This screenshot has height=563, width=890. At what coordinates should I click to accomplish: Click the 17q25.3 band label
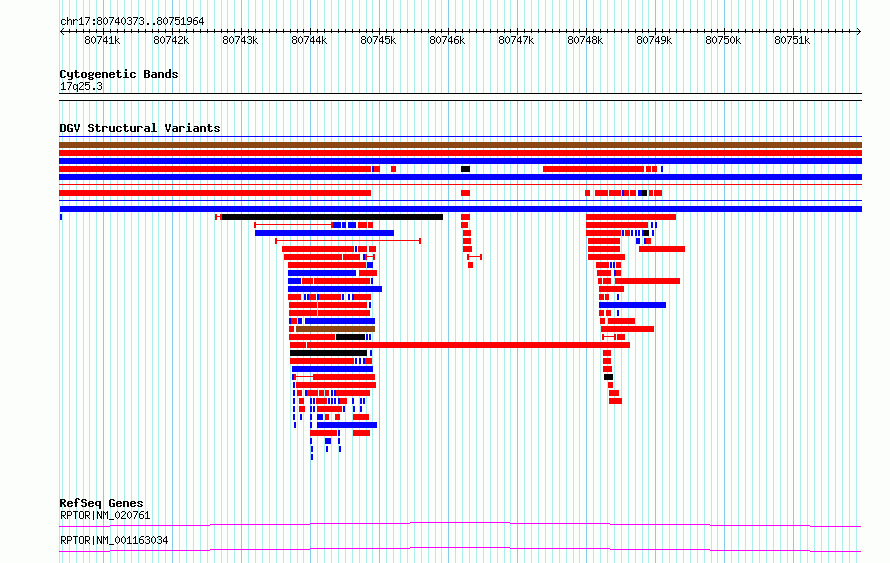(81, 87)
